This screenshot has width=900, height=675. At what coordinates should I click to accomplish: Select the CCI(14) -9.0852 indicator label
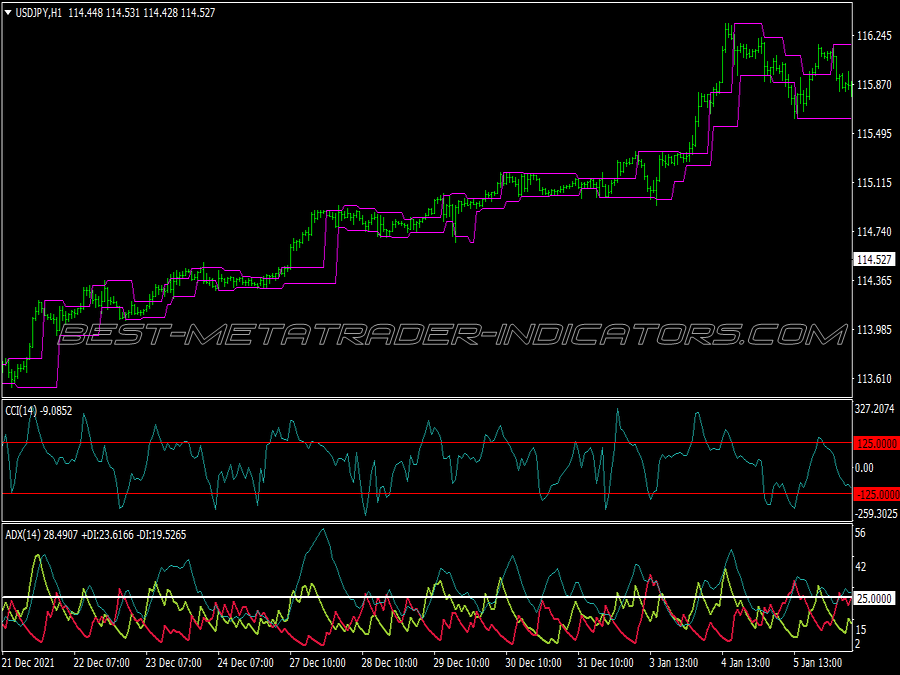pos(39,411)
